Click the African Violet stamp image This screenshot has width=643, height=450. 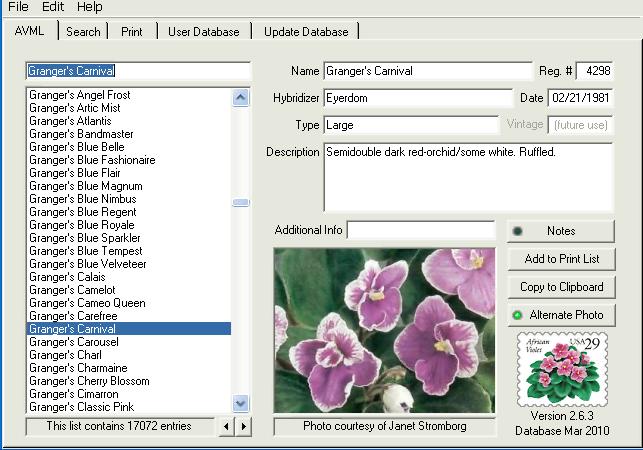562,370
